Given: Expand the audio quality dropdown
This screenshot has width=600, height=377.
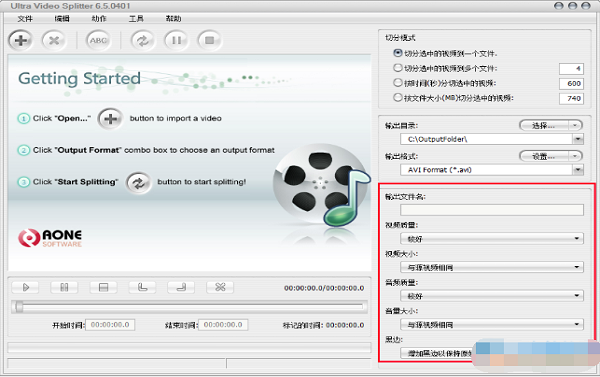Looking at the screenshot, I should pyautogui.click(x=492, y=296).
